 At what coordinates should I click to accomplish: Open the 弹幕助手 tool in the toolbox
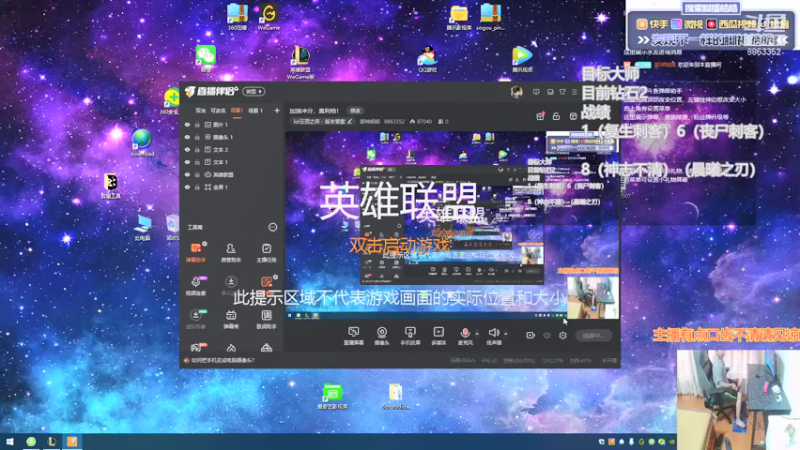pos(195,252)
